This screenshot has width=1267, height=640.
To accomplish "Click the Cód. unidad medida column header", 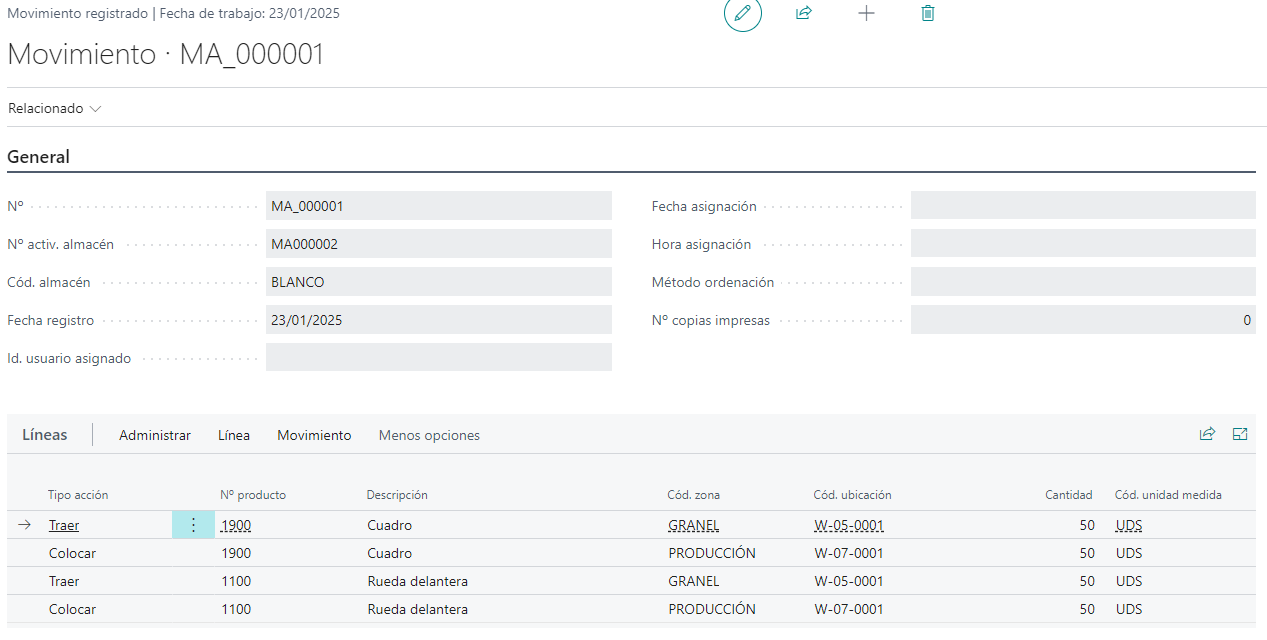I will [x=1168, y=495].
